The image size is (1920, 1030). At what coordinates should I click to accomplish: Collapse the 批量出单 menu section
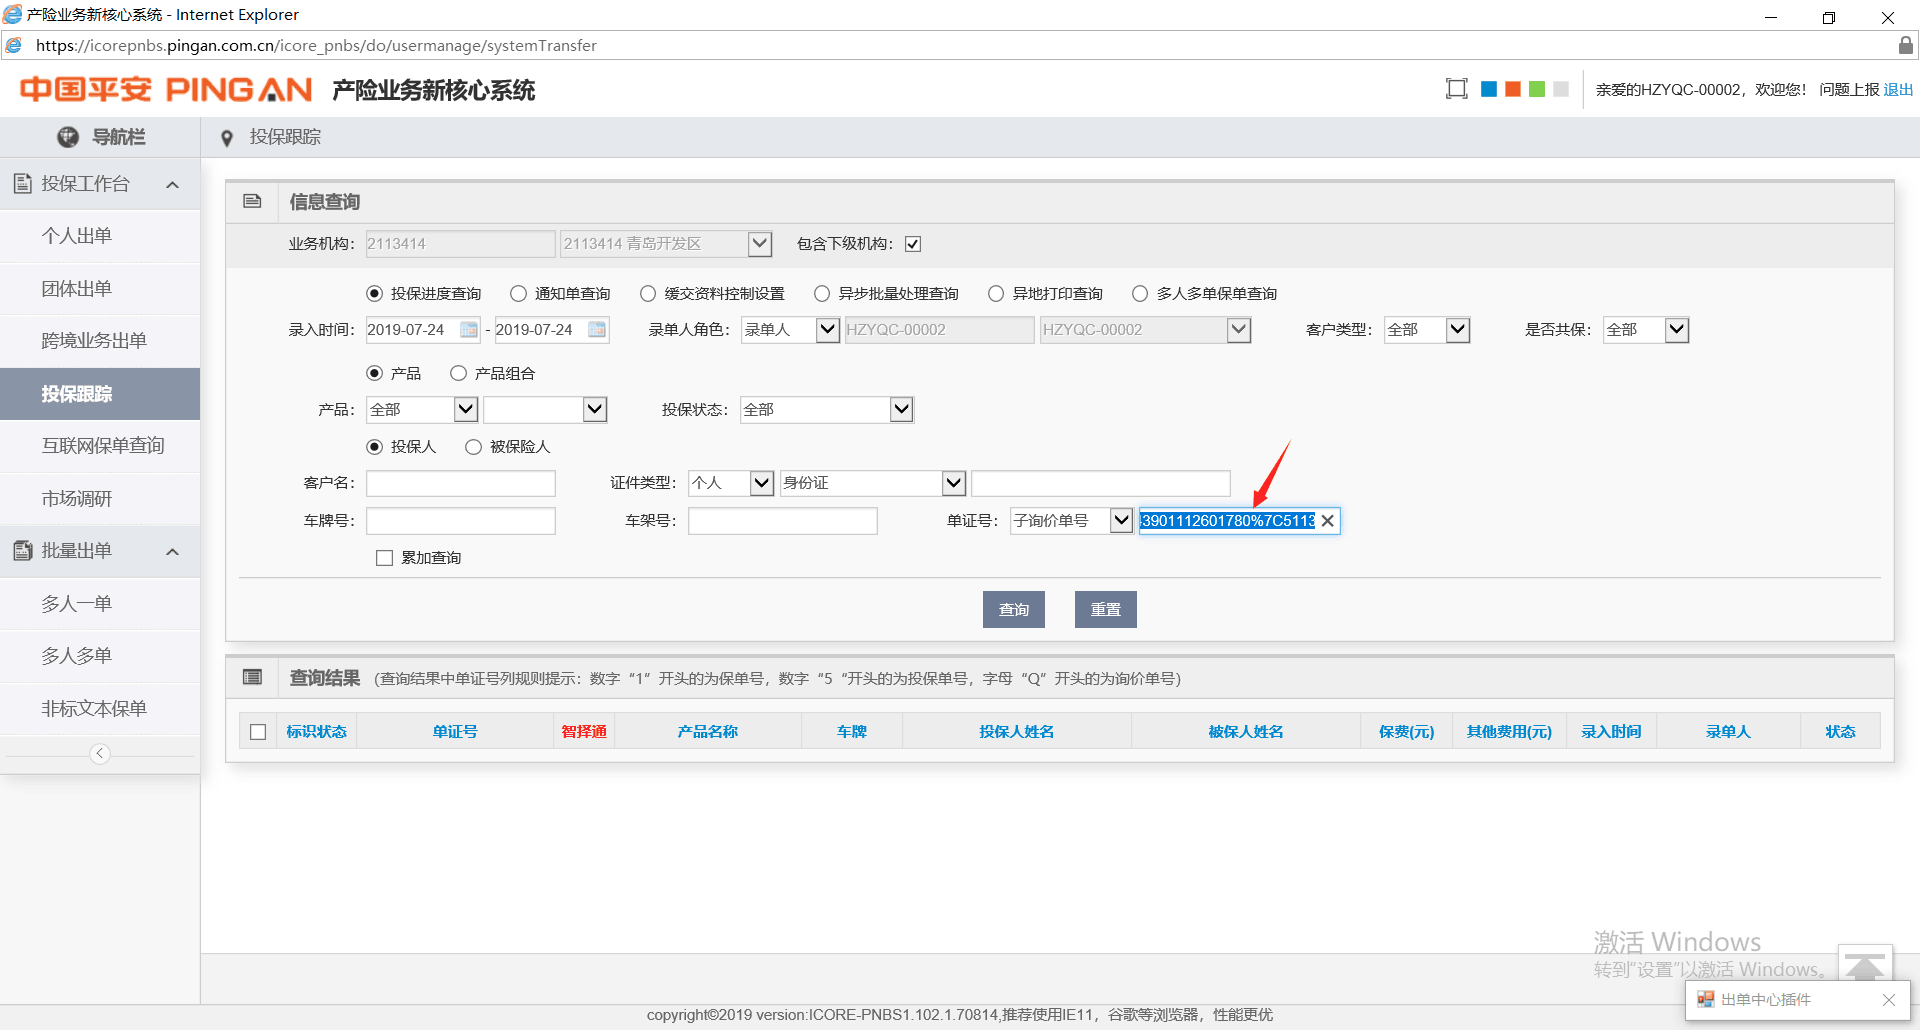[172, 552]
